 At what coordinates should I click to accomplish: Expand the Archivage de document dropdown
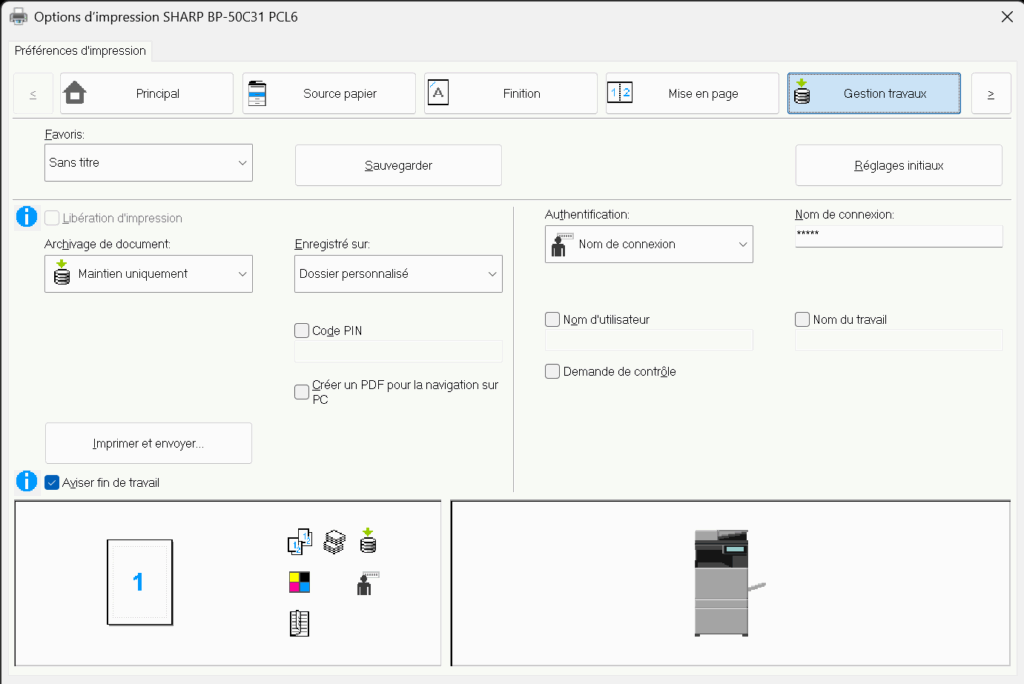point(149,274)
